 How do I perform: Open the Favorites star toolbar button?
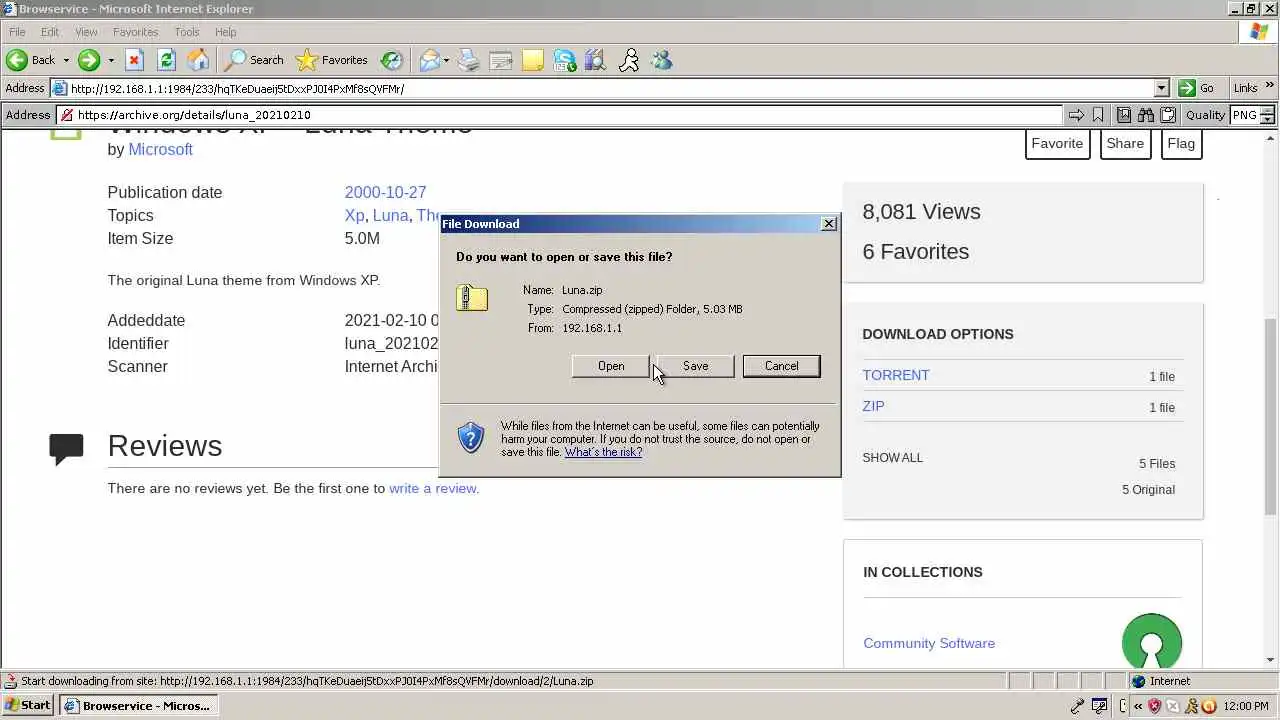pyautogui.click(x=332, y=60)
